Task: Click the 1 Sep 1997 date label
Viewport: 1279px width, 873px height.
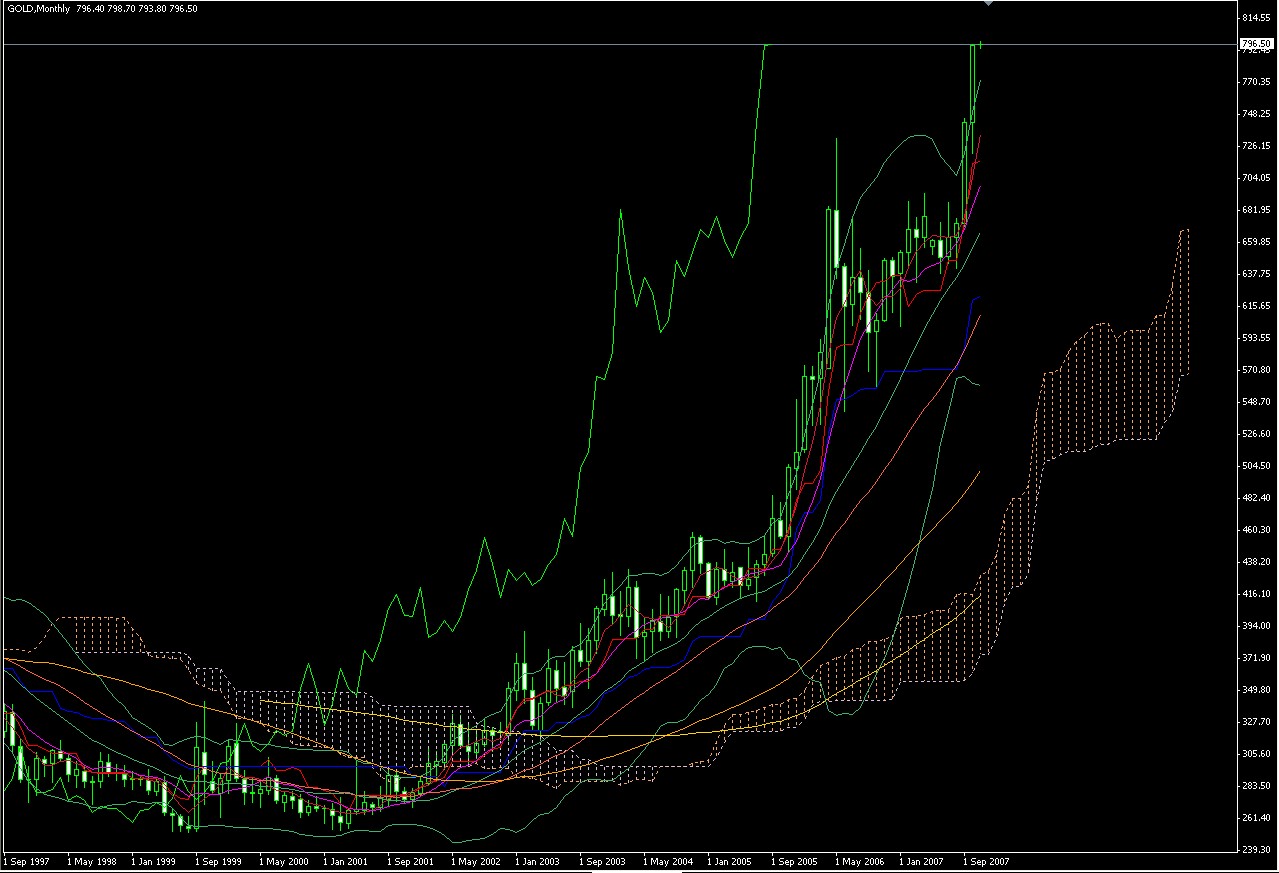Action: click(27, 861)
